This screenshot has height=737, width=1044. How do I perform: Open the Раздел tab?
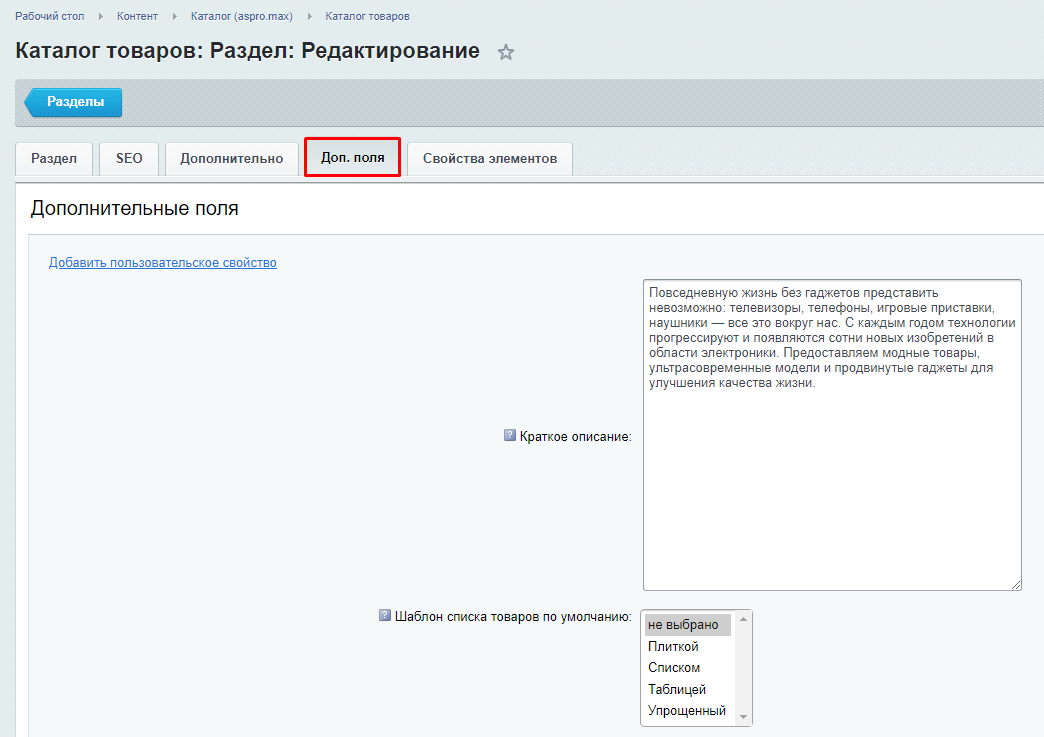coord(54,158)
